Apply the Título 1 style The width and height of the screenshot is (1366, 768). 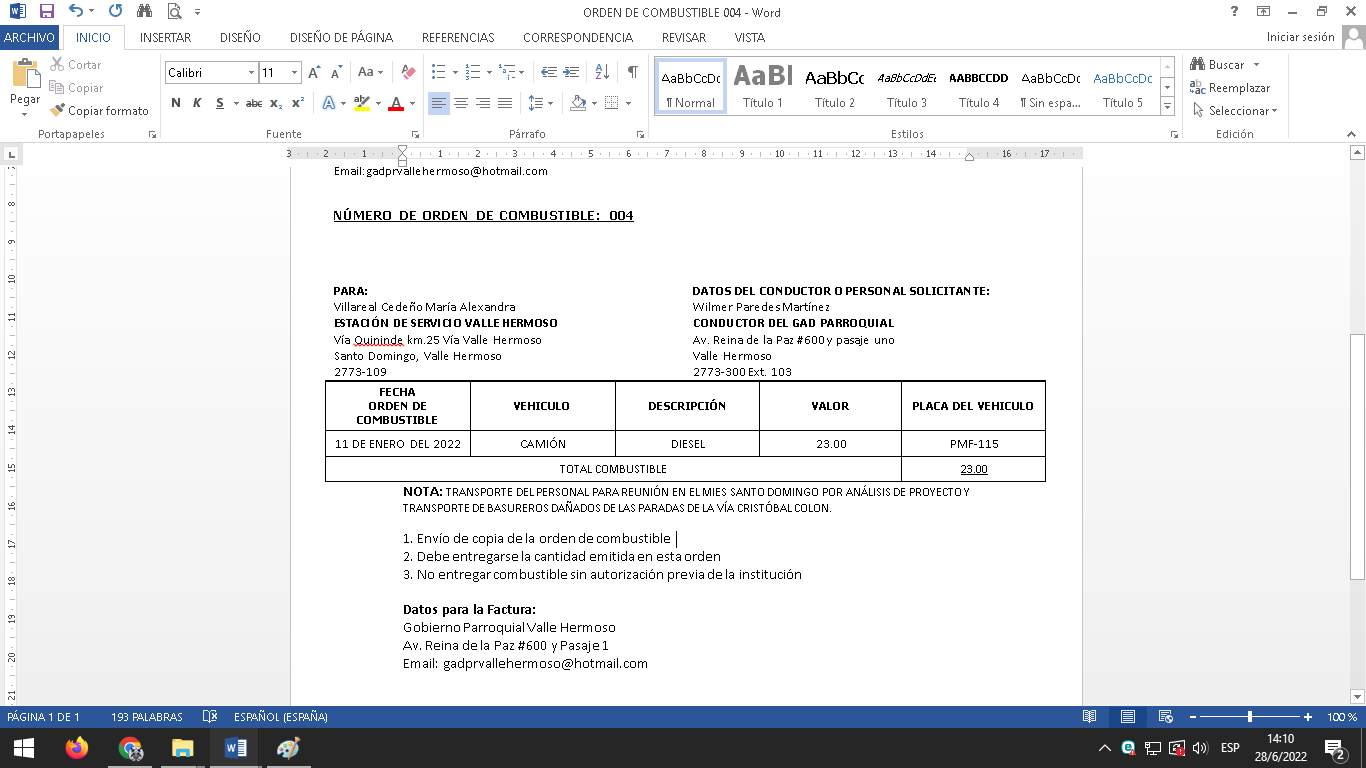(x=763, y=87)
